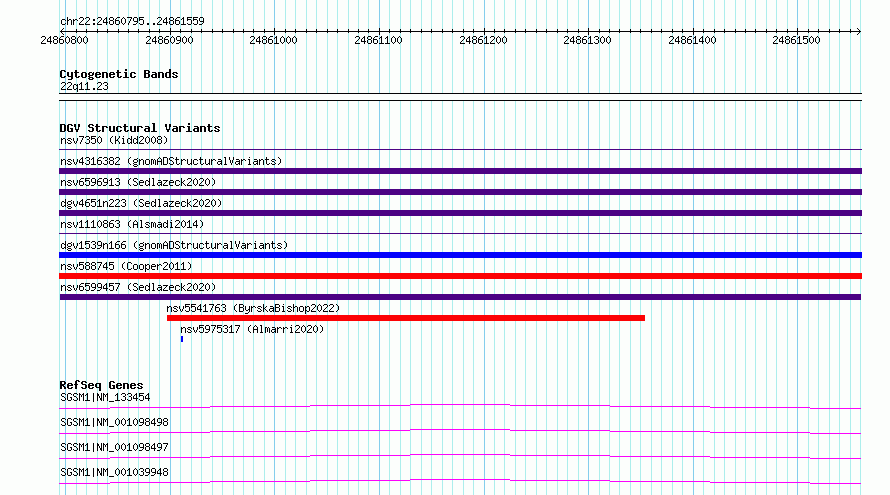Screen dimensions: 890x495
Task: Click ruler position 24861000
Action: click(273, 40)
